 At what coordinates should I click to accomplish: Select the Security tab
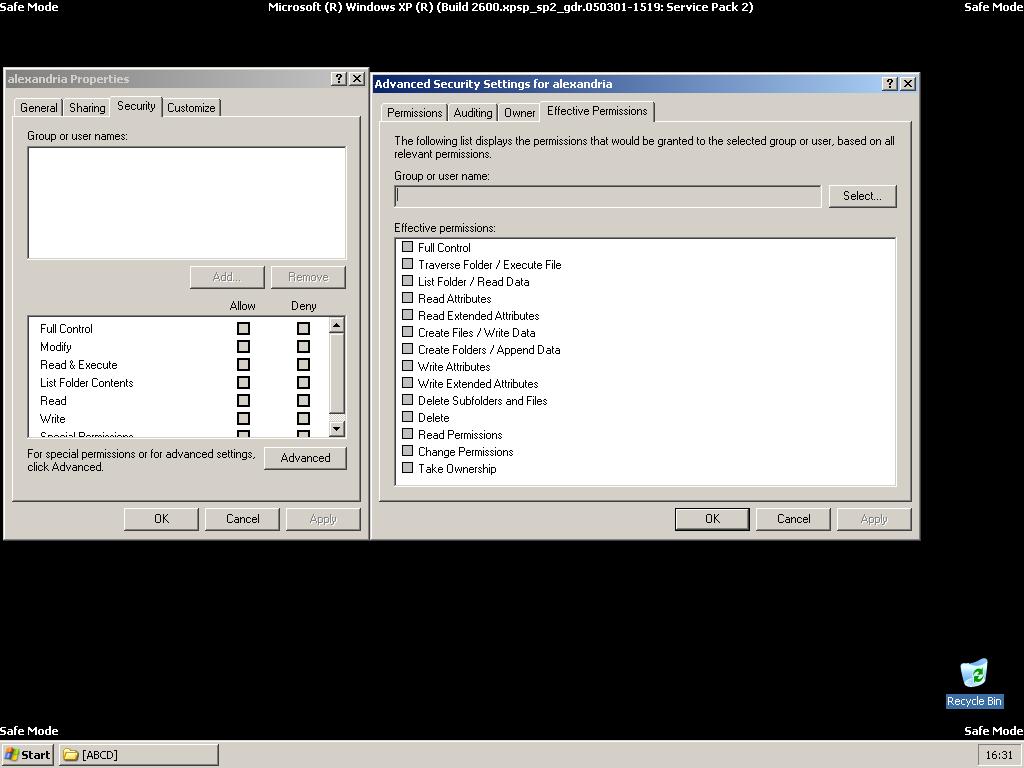[136, 106]
